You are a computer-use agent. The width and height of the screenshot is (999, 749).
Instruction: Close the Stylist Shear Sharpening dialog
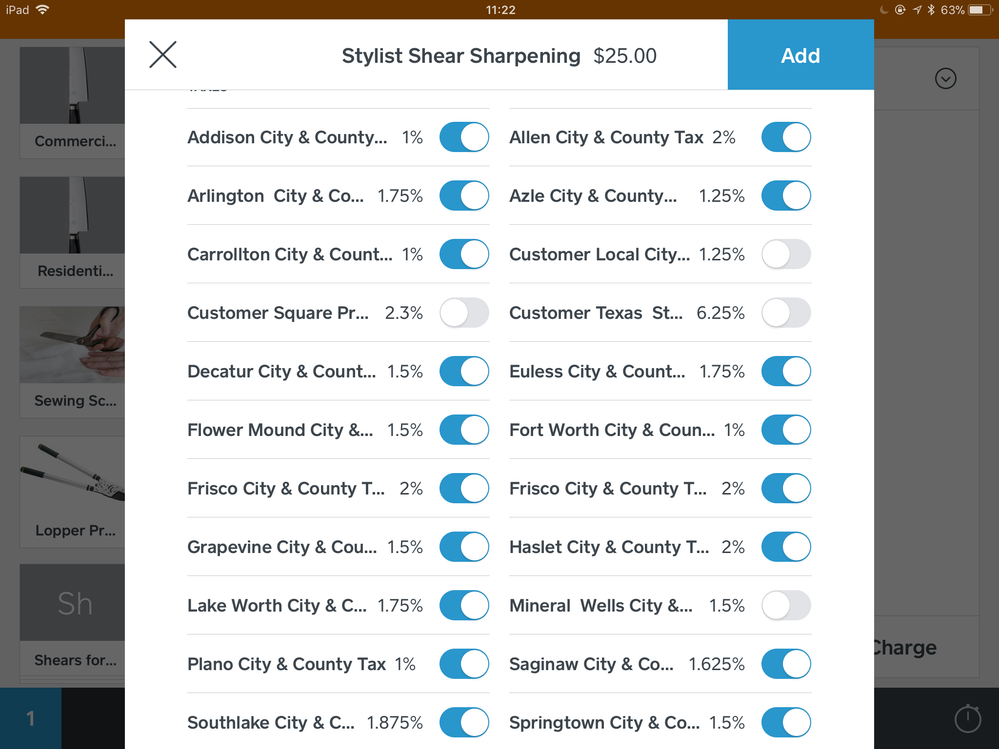163,55
